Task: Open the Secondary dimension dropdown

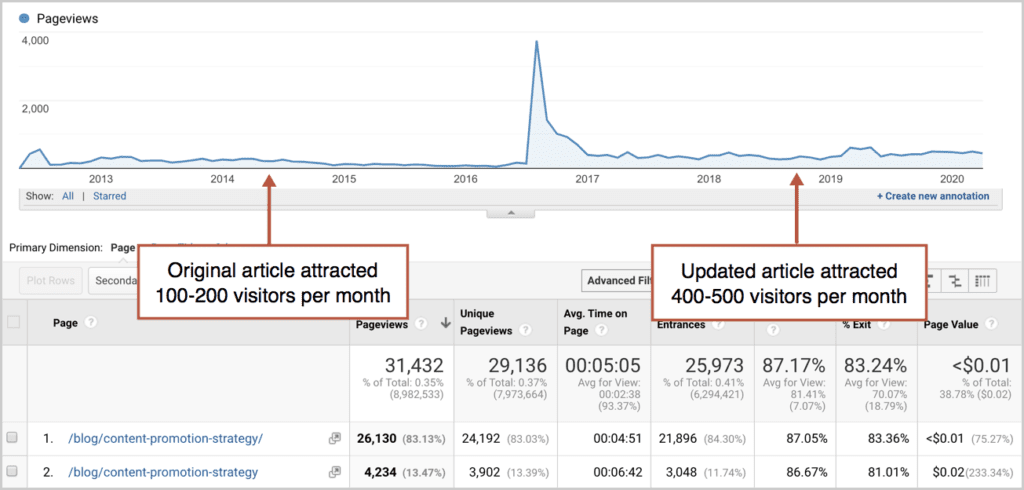Action: pos(112,281)
